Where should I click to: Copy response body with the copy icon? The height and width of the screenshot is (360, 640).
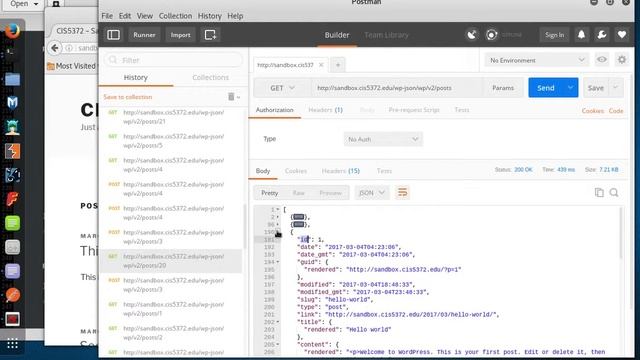click(x=599, y=192)
